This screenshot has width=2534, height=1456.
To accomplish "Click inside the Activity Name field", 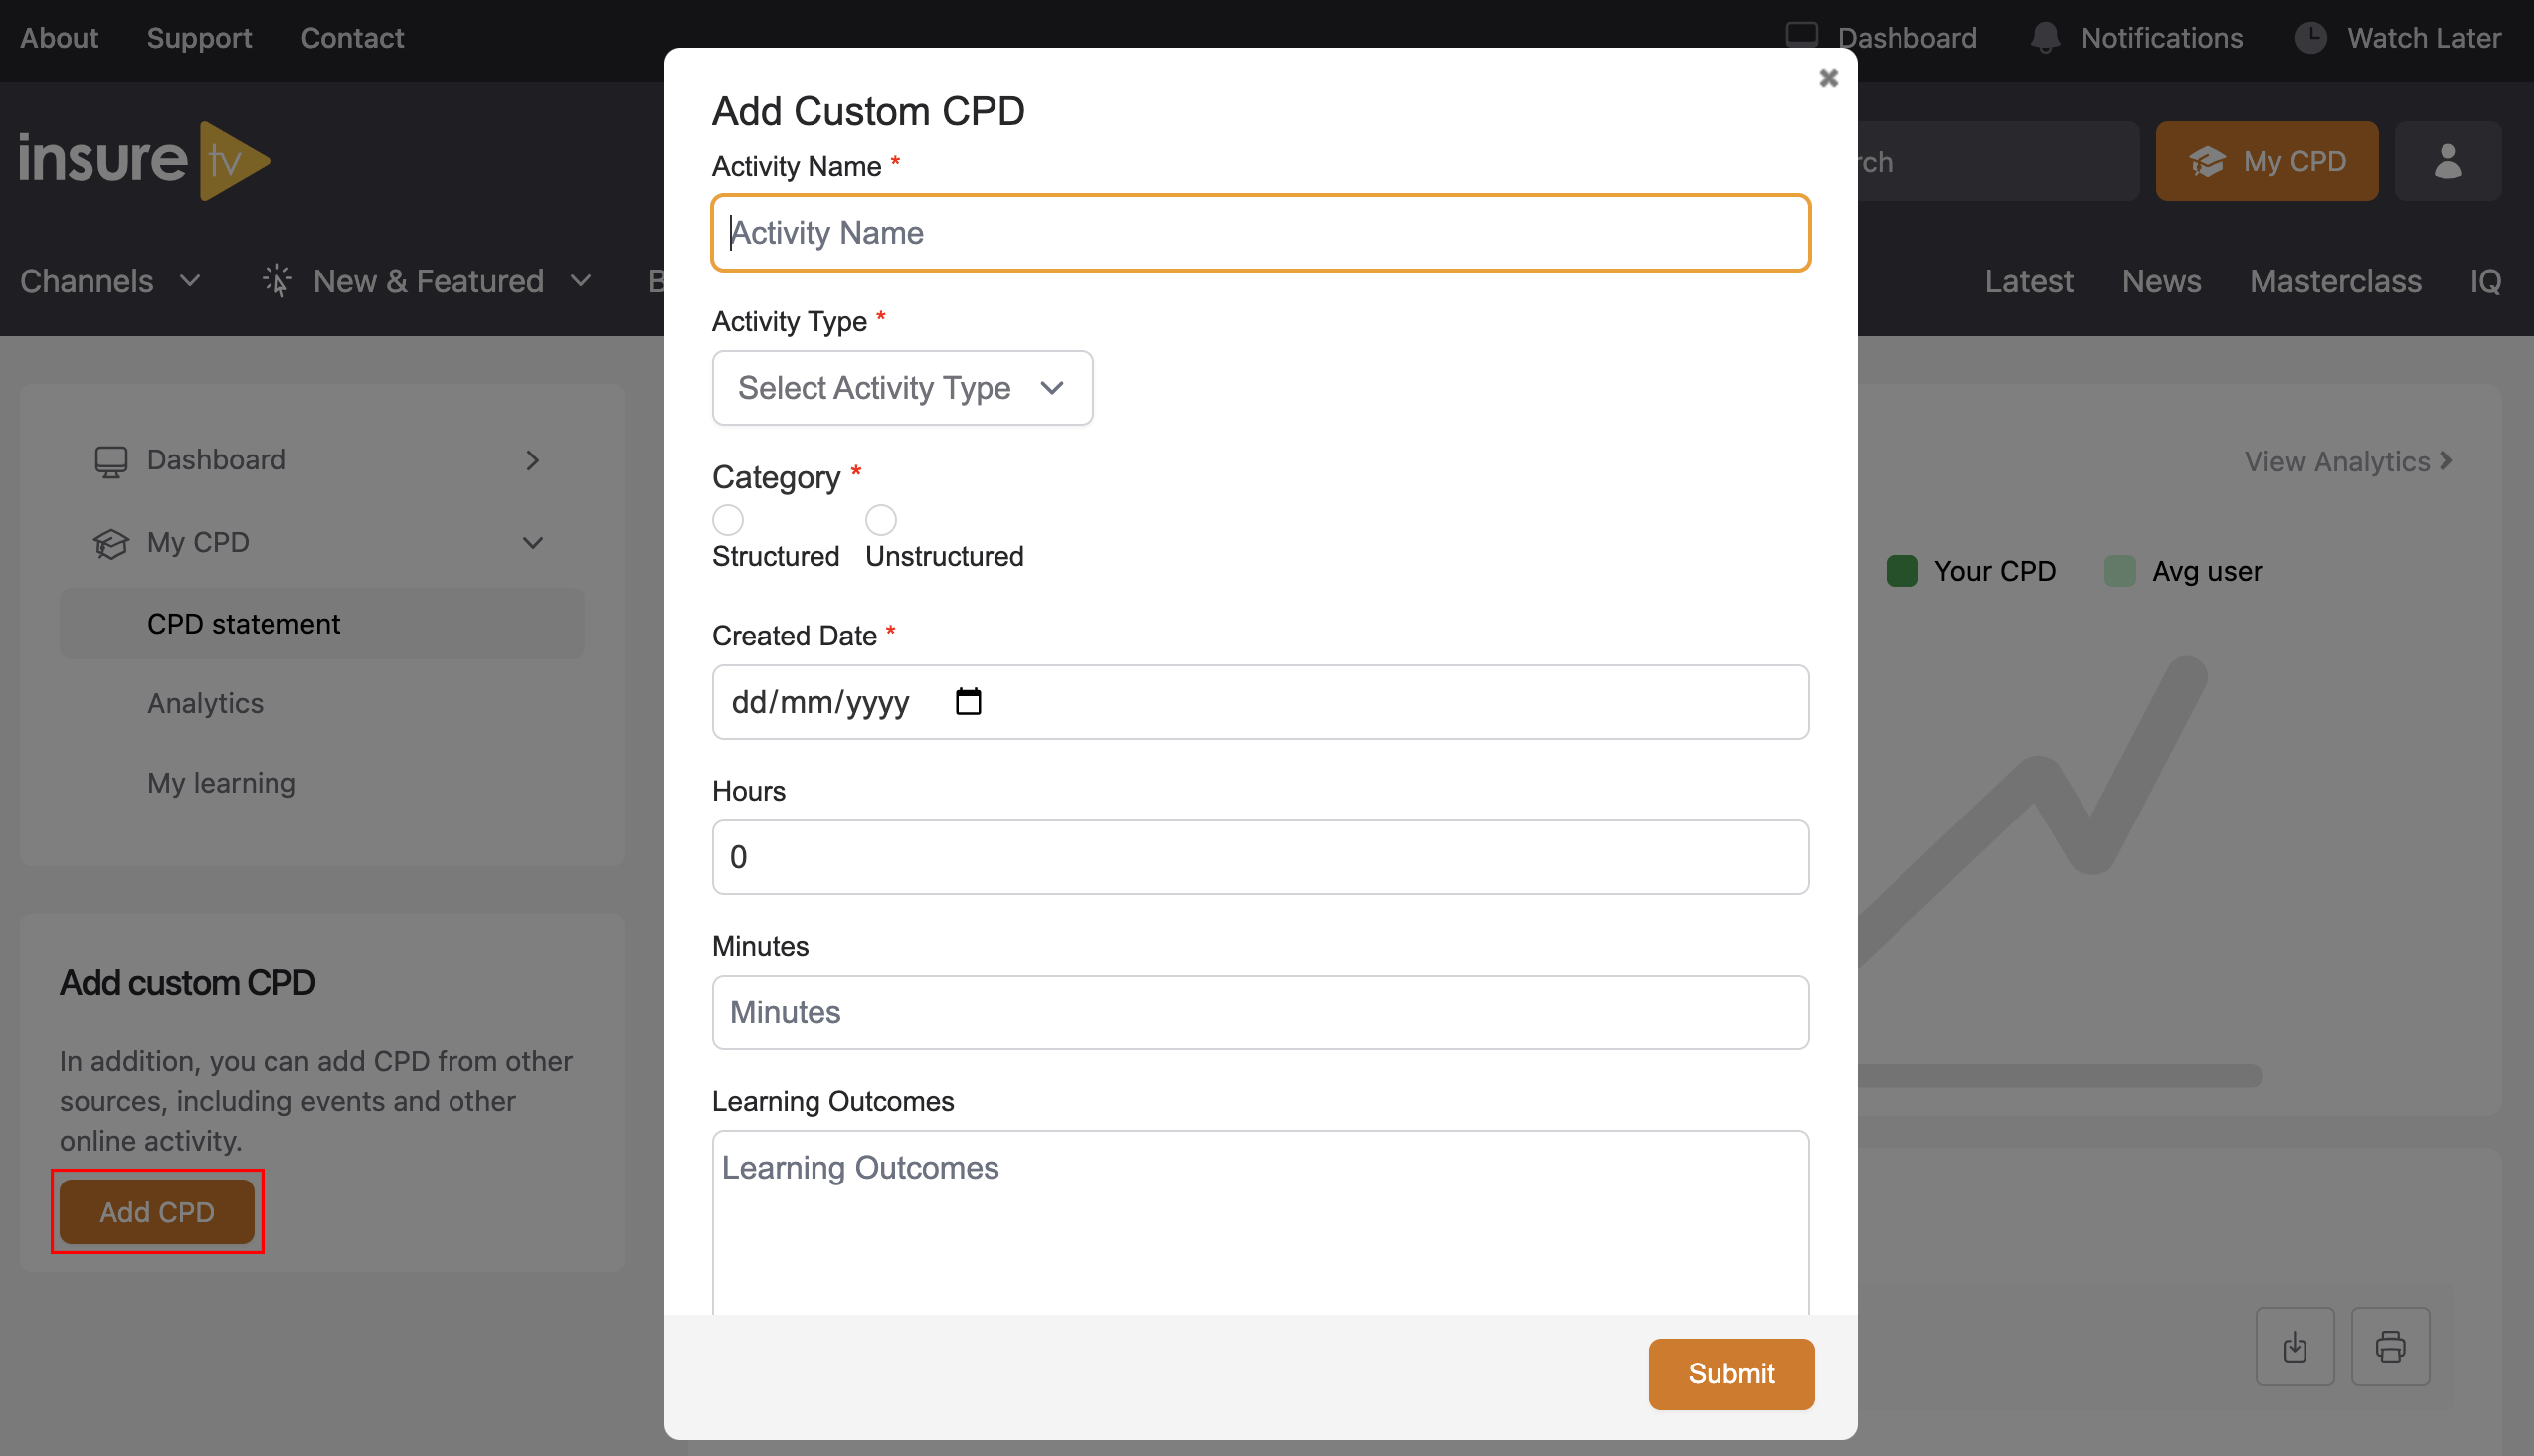I will tap(1259, 232).
